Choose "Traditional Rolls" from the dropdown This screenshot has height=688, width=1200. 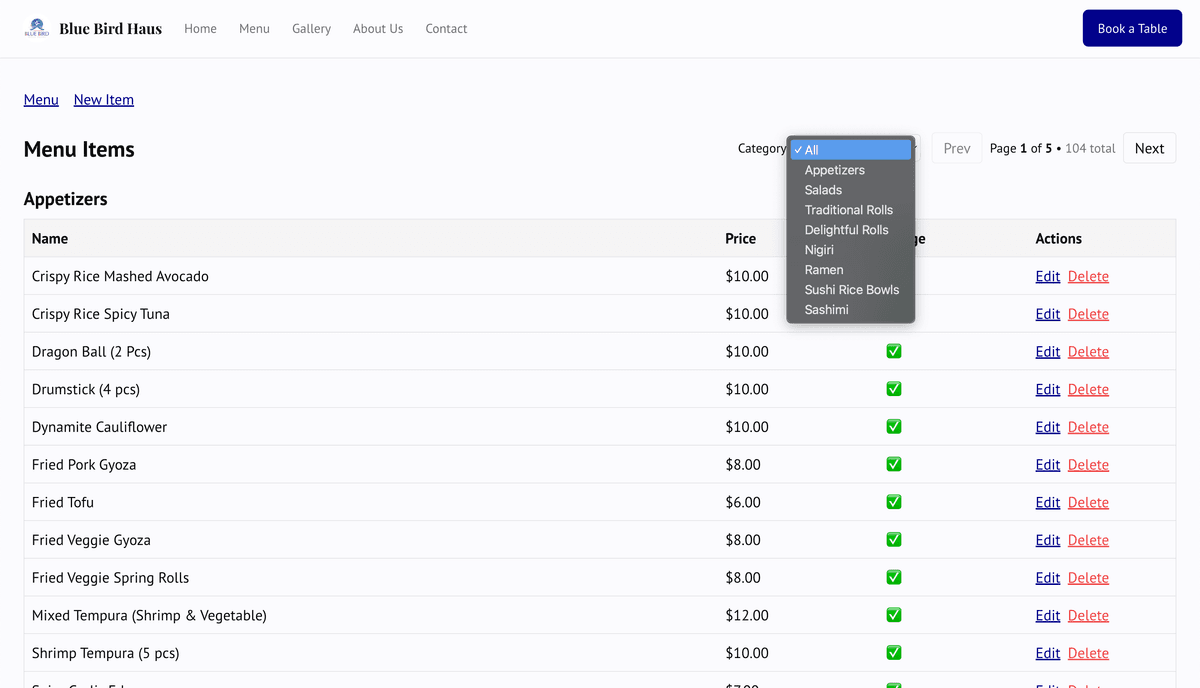(848, 209)
